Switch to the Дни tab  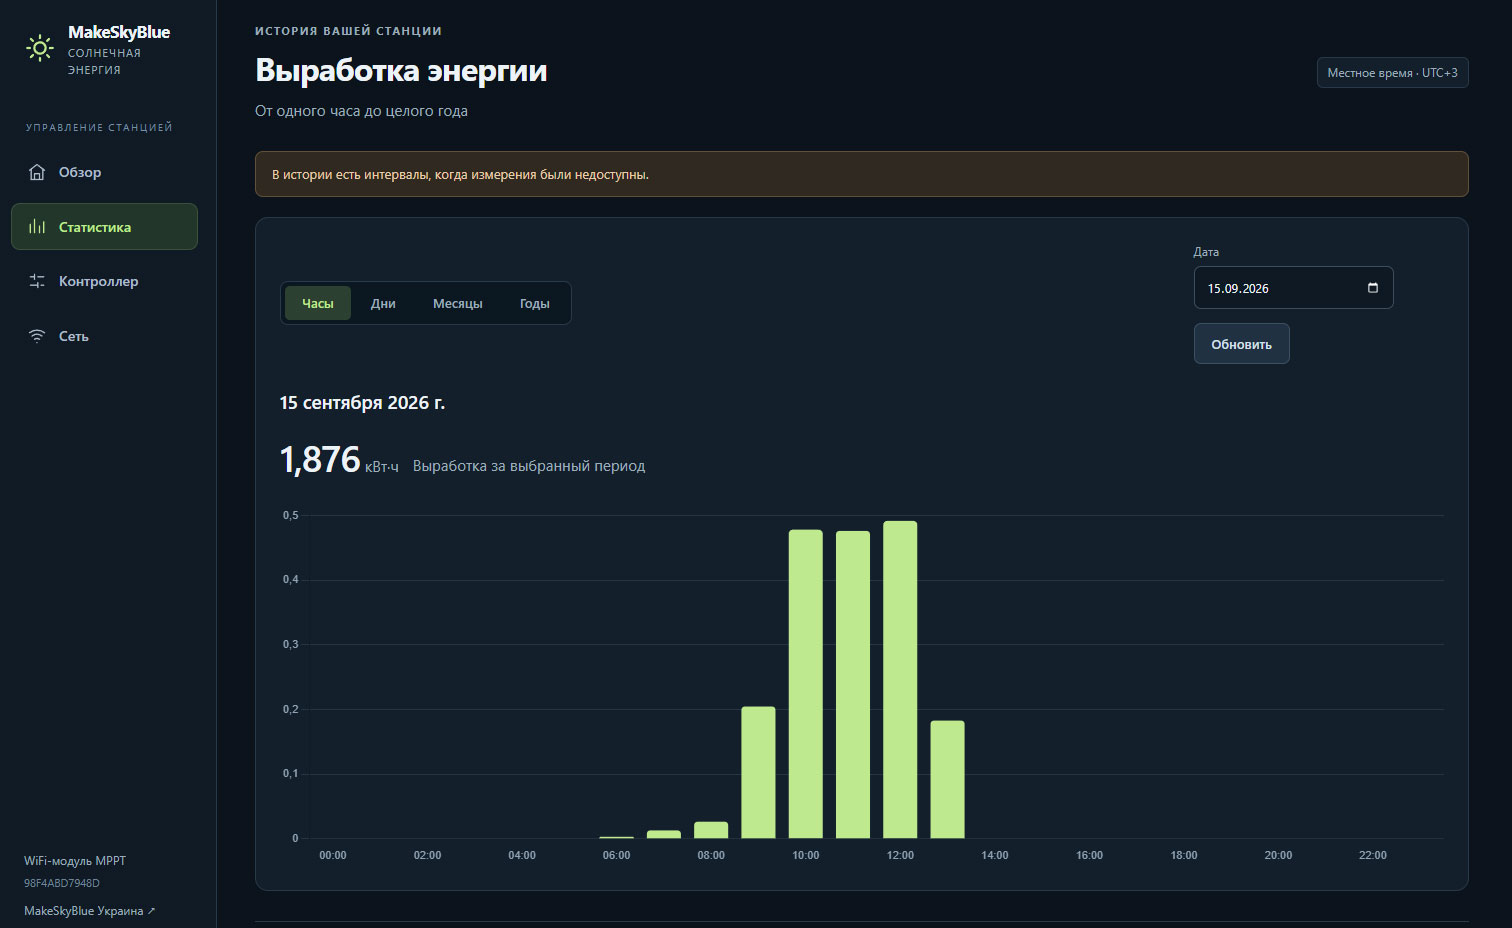(x=383, y=303)
